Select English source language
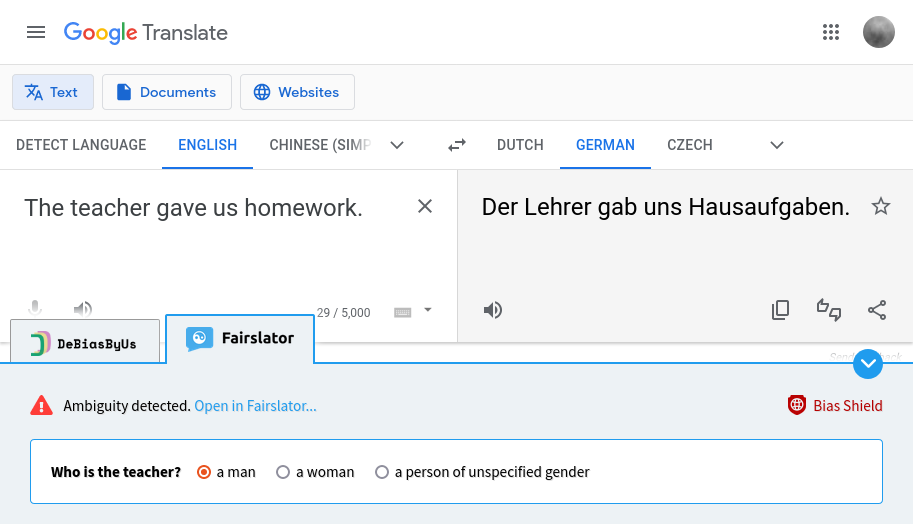Image resolution: width=913 pixels, height=524 pixels. pyautogui.click(x=207, y=145)
